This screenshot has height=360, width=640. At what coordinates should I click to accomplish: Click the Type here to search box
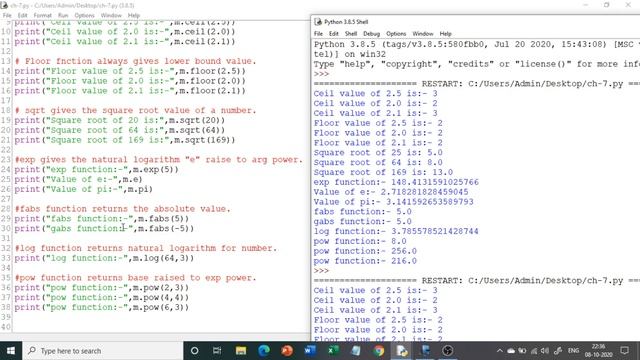(102, 351)
